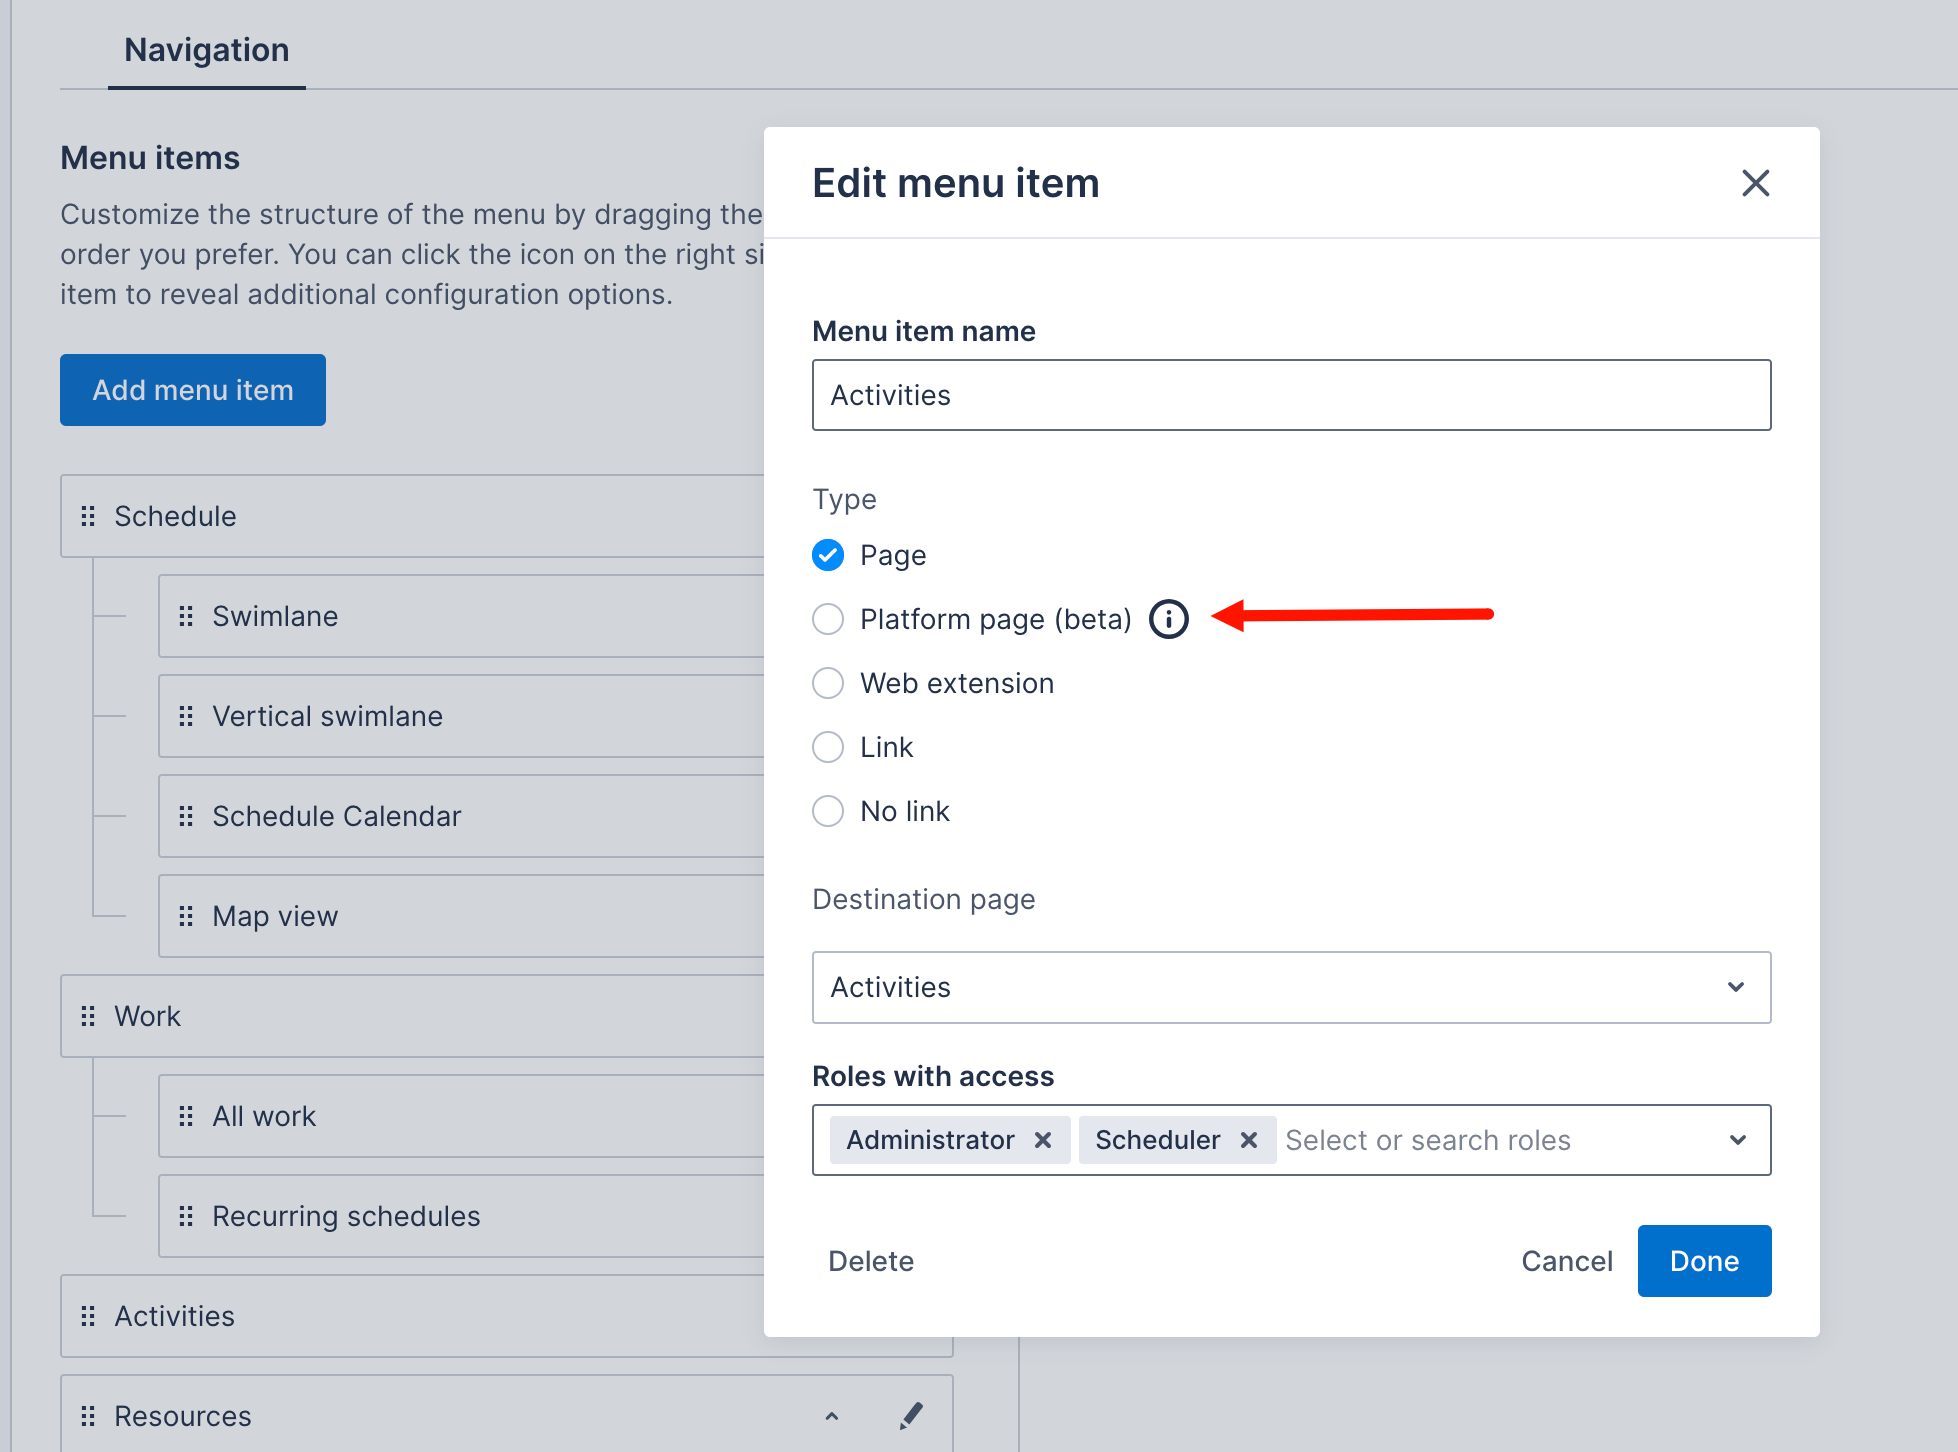Click the drag handle next to Map view
The image size is (1958, 1452).
[x=186, y=916]
